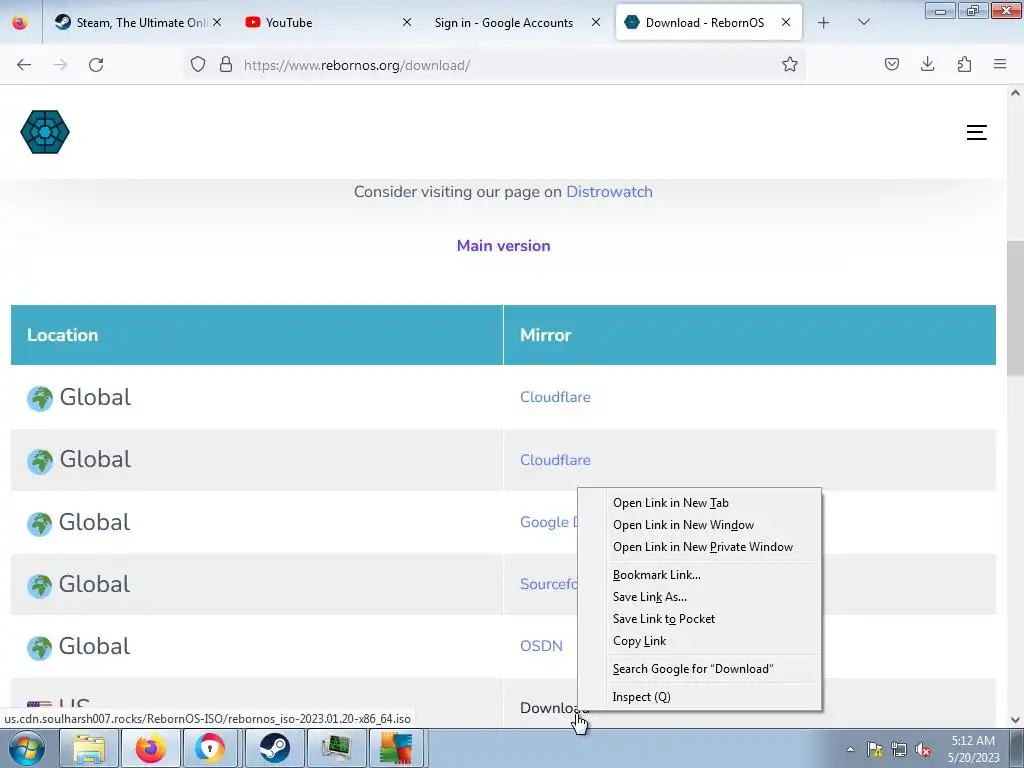Reload the current page
Viewport: 1024px width, 768px height.
(x=96, y=65)
